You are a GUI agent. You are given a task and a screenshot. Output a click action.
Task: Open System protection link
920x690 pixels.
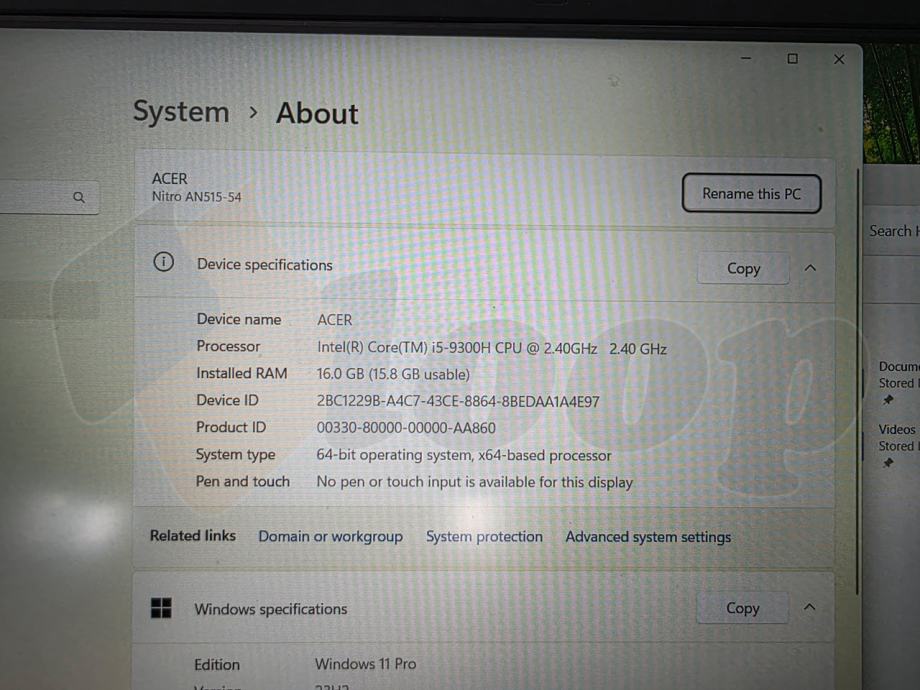[484, 536]
